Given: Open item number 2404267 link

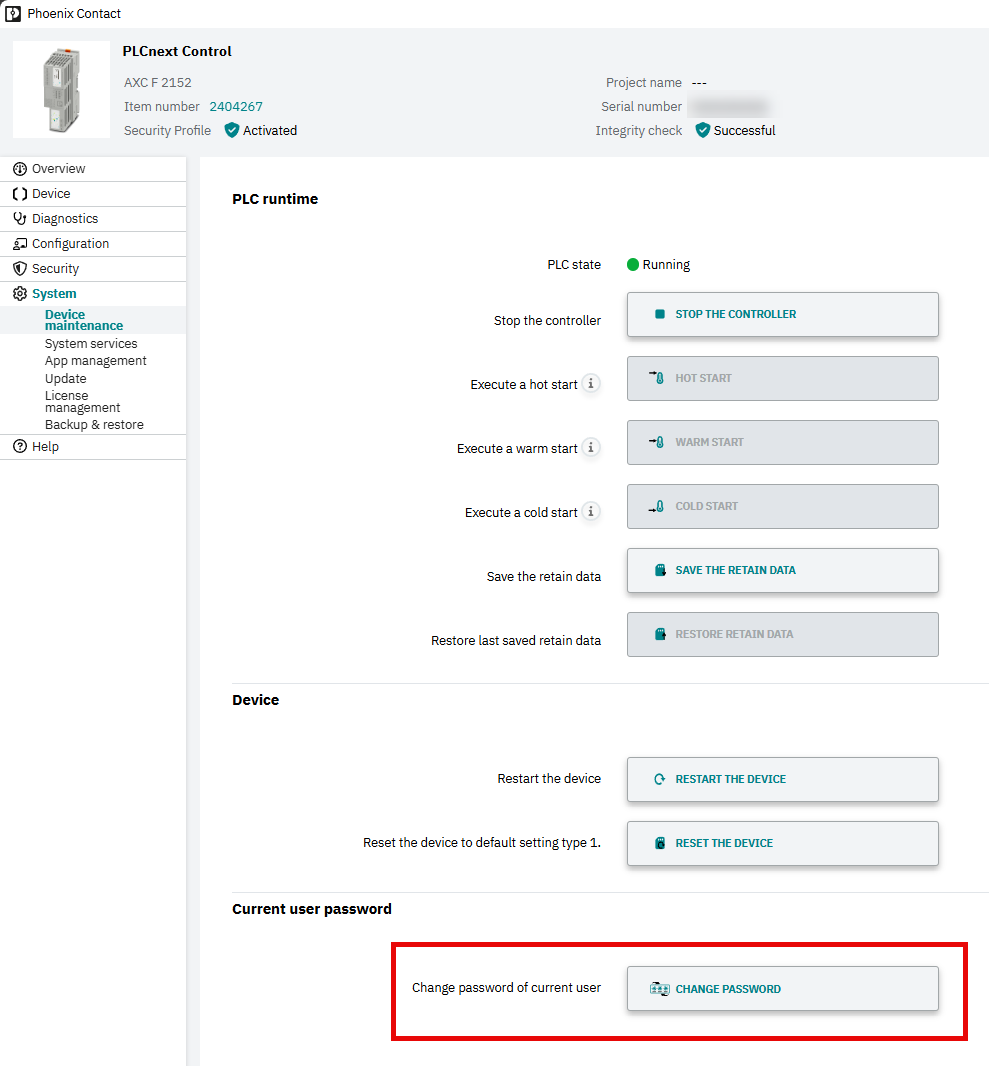Looking at the screenshot, I should tap(236, 107).
